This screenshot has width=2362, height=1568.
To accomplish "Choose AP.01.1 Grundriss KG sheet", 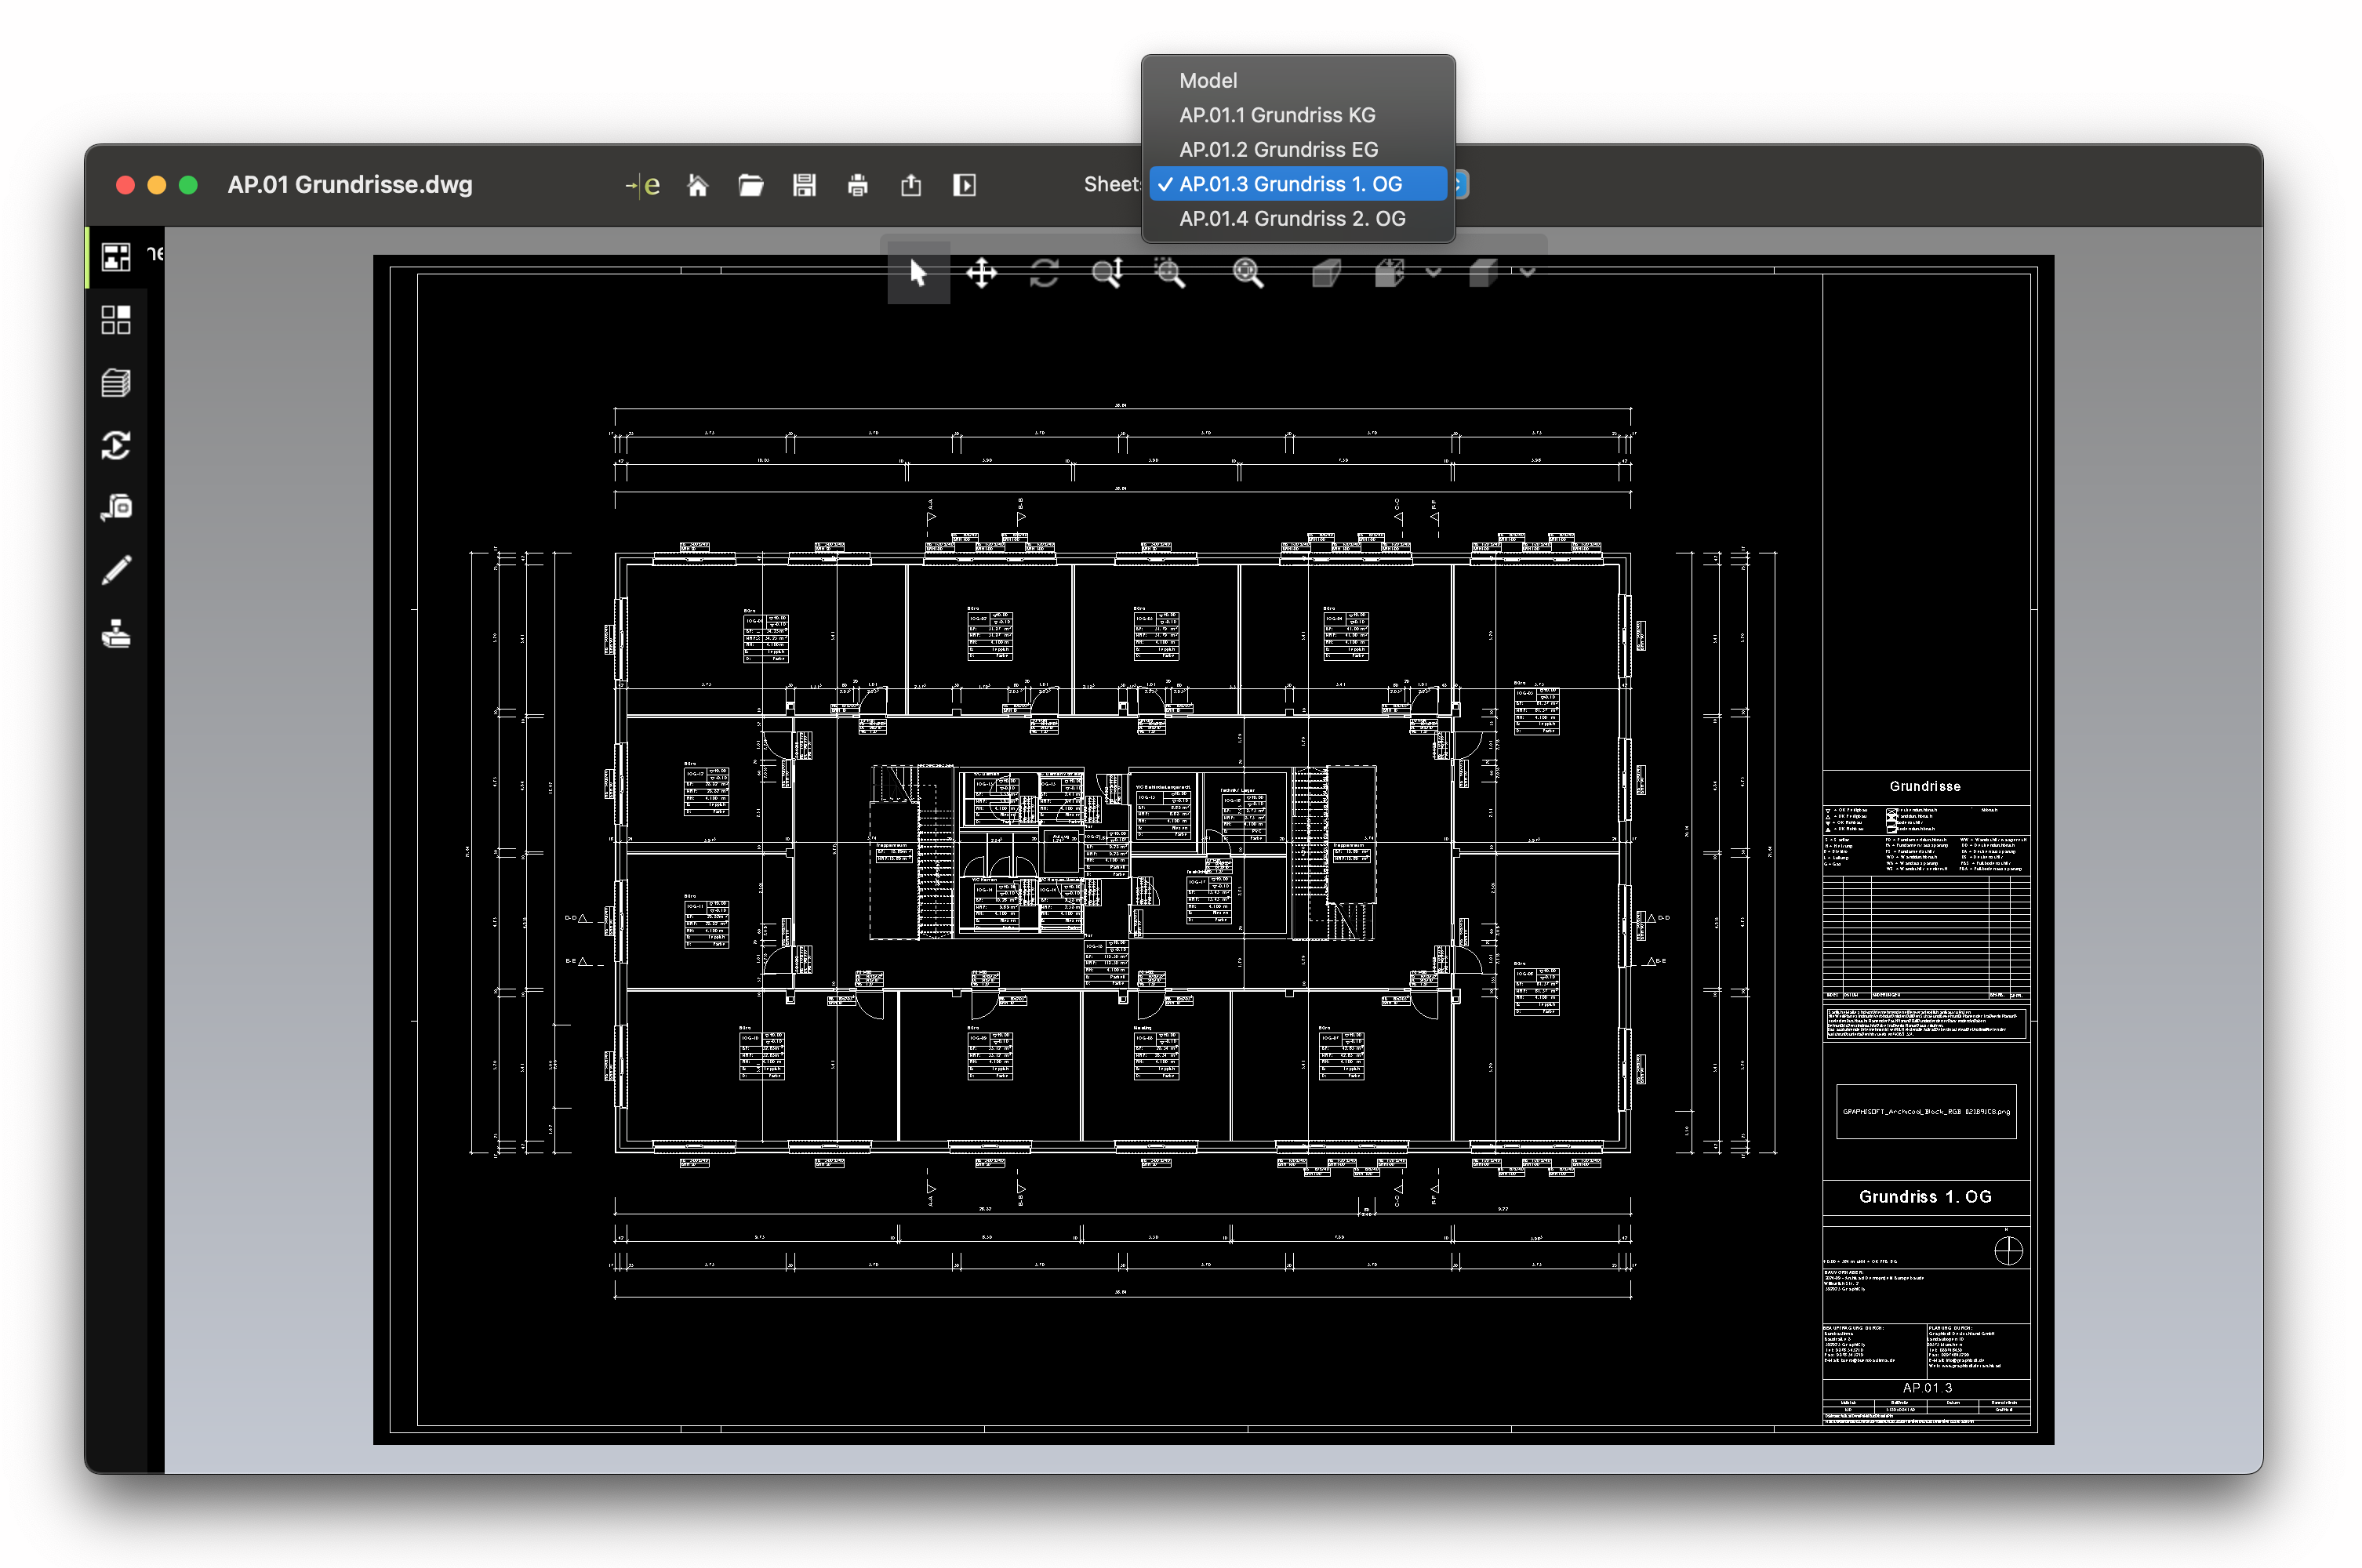I will (1297, 115).
